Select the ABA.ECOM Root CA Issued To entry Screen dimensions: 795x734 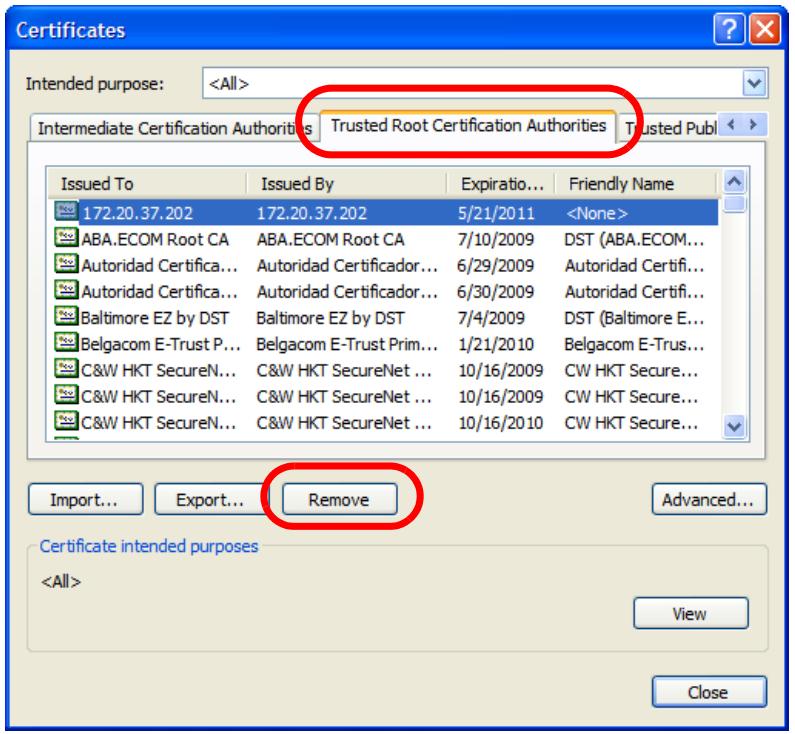coord(155,239)
